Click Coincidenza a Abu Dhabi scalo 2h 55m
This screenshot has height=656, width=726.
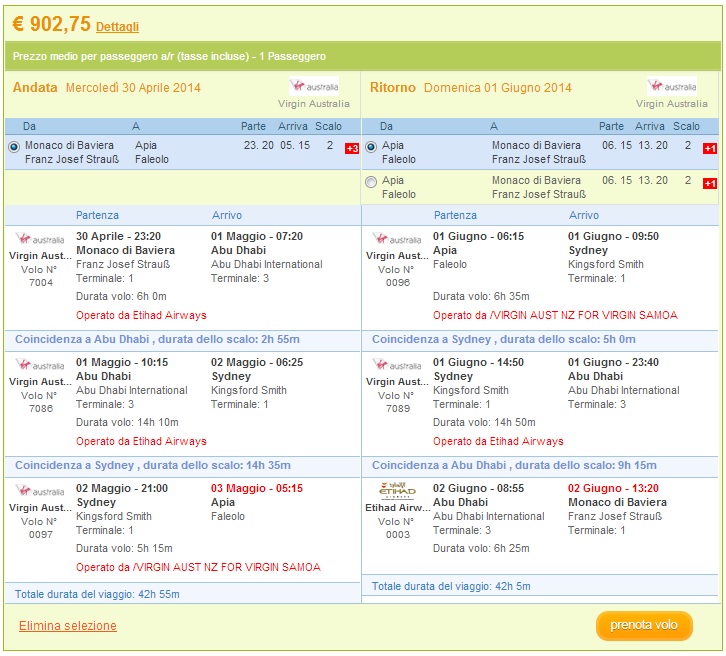tap(157, 339)
